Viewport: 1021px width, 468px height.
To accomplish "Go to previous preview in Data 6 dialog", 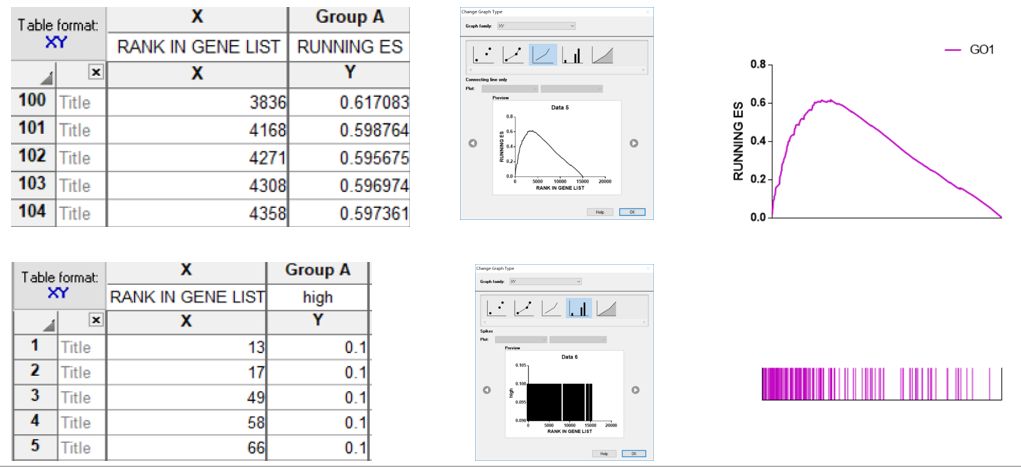I will (486, 390).
